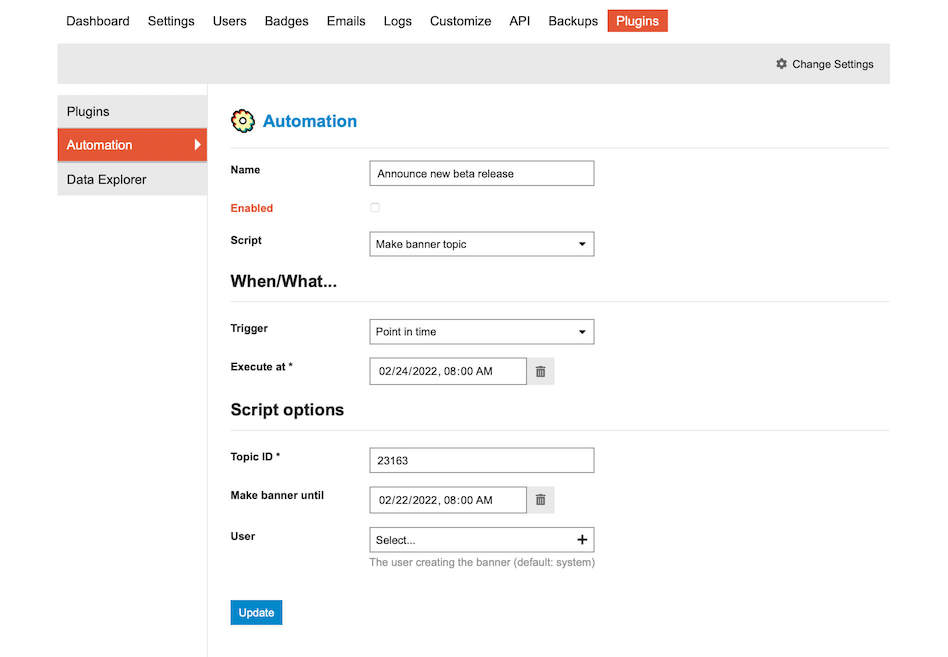Screen dimensions: 948x657
Task: Open the Script dropdown showing Make banner topic
Action: click(481, 243)
